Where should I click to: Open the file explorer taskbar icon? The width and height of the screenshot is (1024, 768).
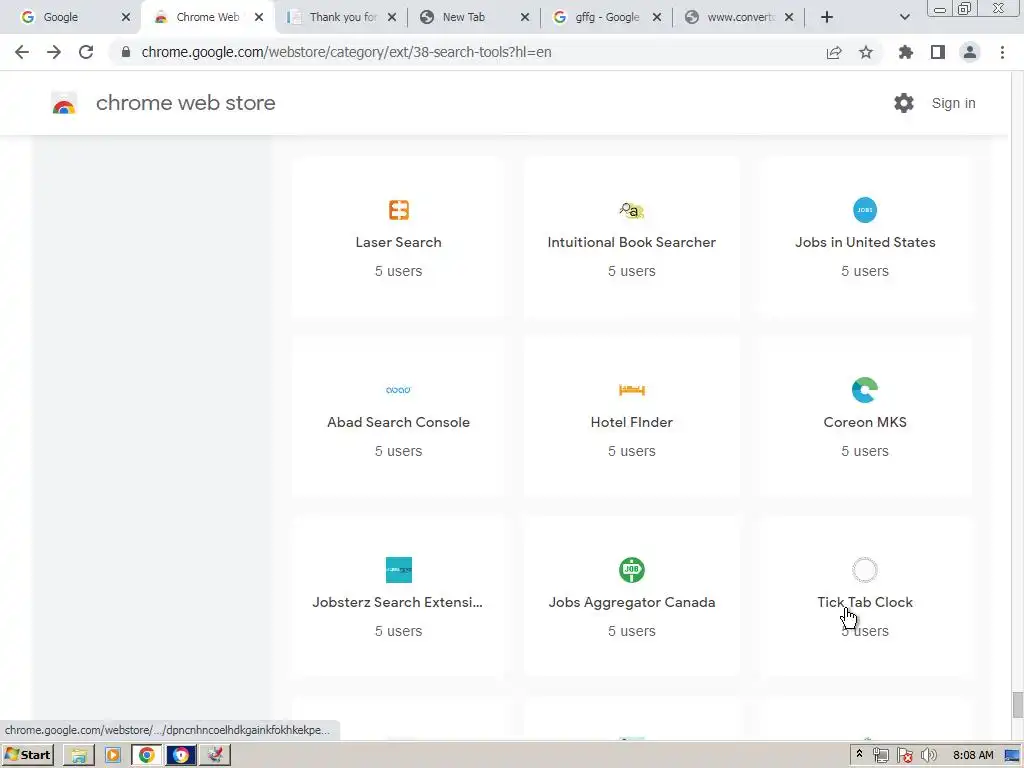(x=78, y=755)
